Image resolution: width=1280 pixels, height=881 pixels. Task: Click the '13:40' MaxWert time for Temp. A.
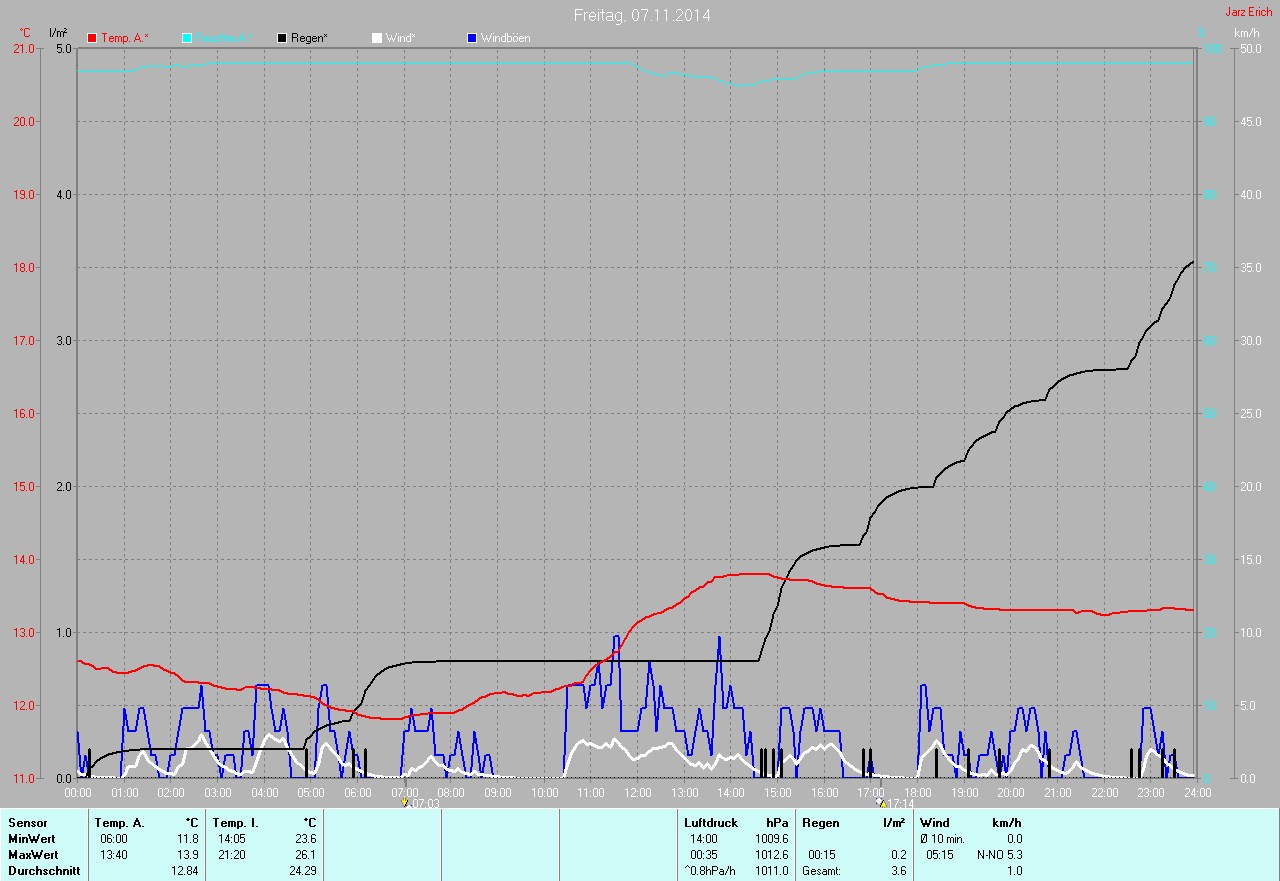(x=114, y=855)
